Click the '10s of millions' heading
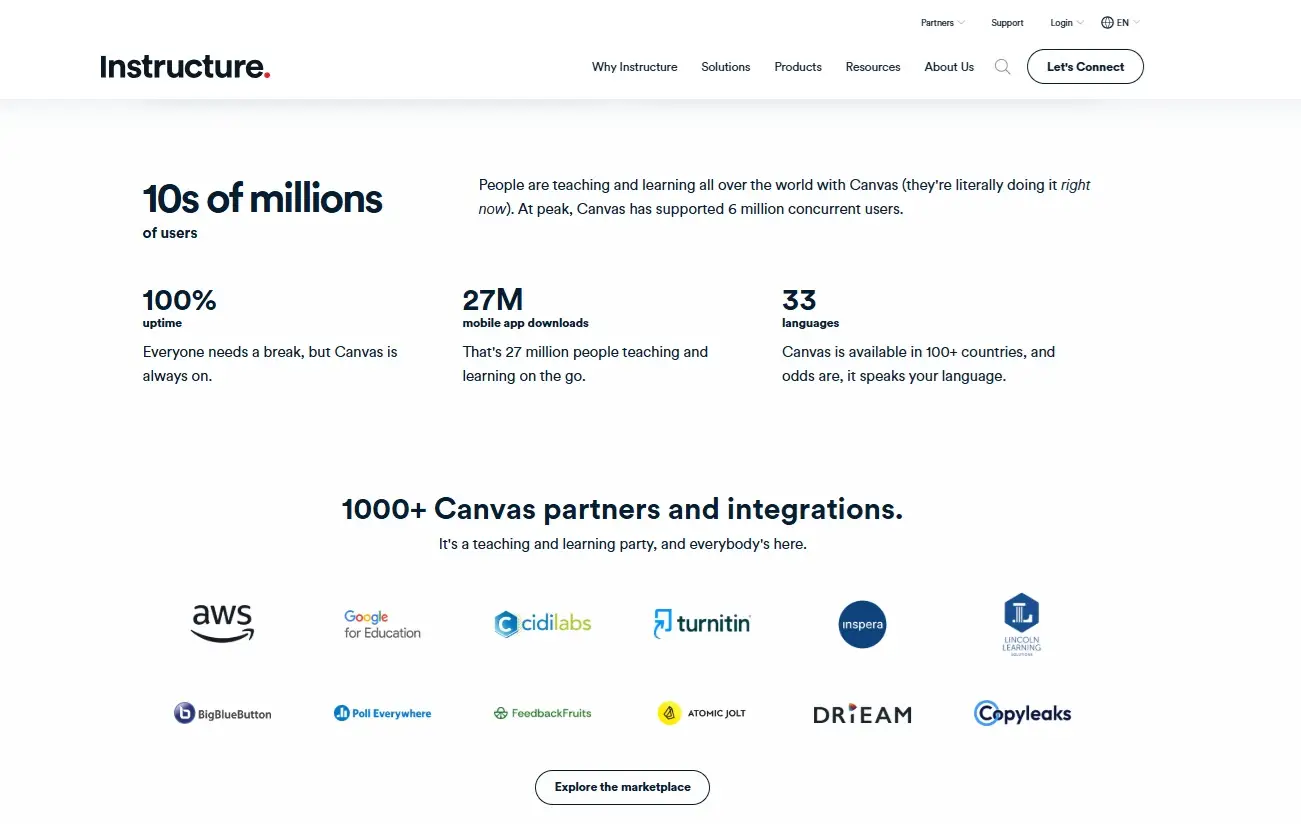This screenshot has width=1301, height=824. 262,198
